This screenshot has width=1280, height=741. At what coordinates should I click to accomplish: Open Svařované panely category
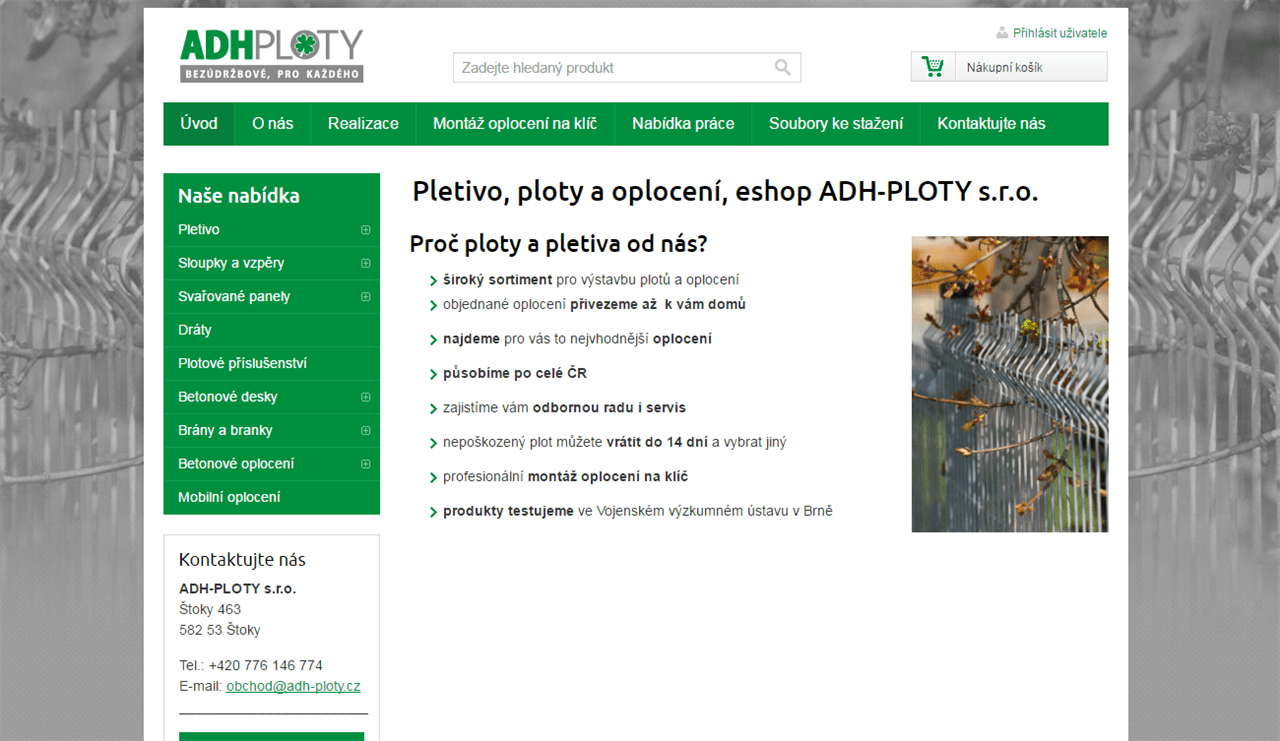click(234, 297)
